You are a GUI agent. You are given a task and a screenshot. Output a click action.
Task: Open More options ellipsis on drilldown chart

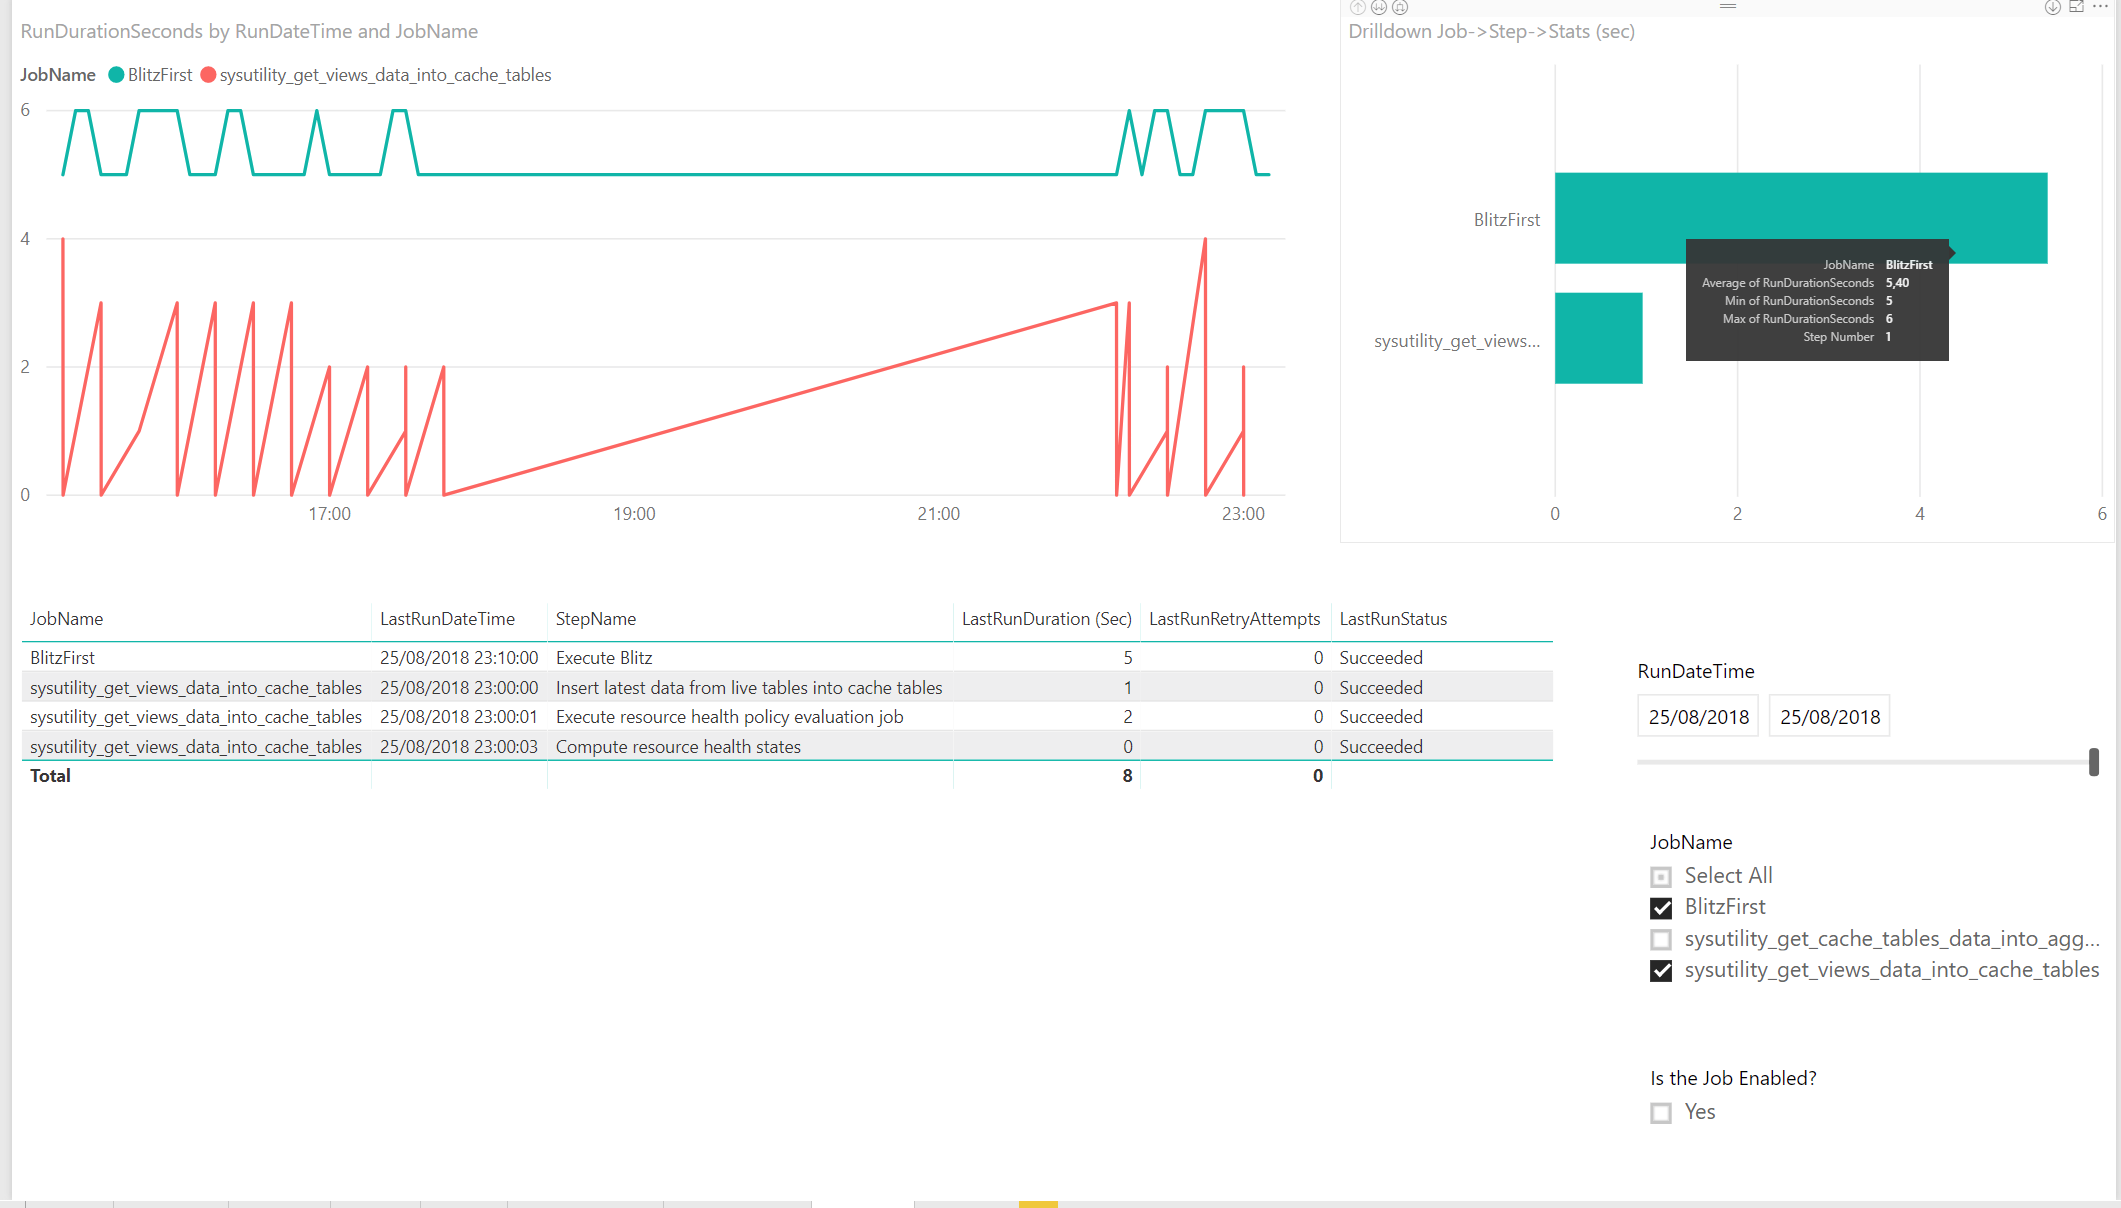[x=2100, y=7]
